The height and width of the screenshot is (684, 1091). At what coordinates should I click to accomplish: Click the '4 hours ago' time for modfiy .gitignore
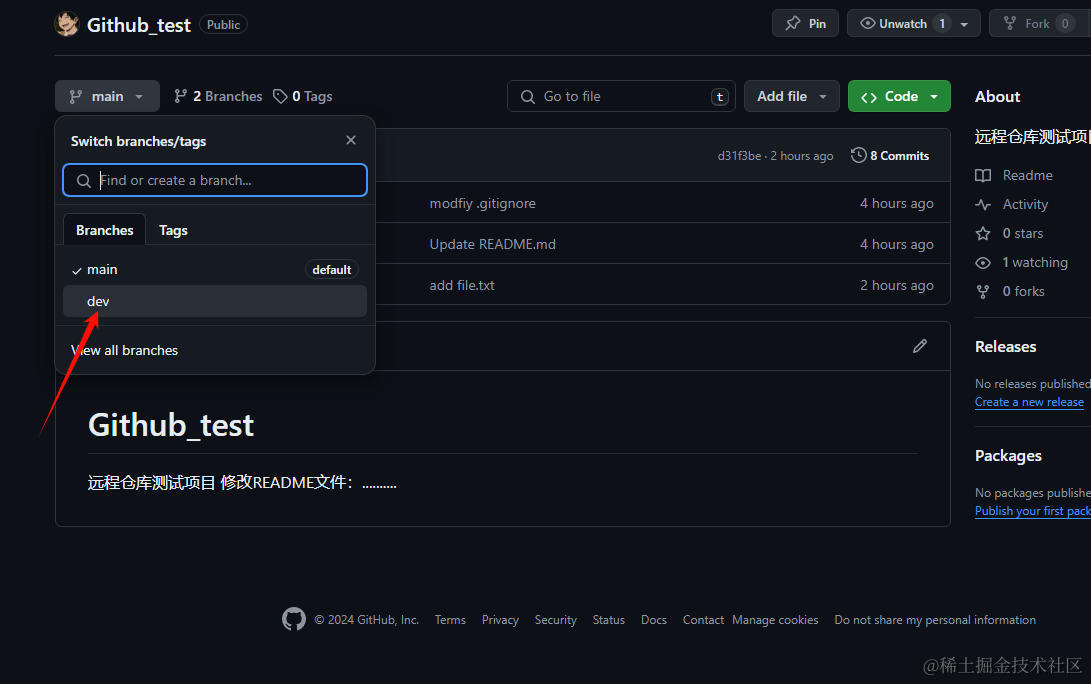click(897, 203)
